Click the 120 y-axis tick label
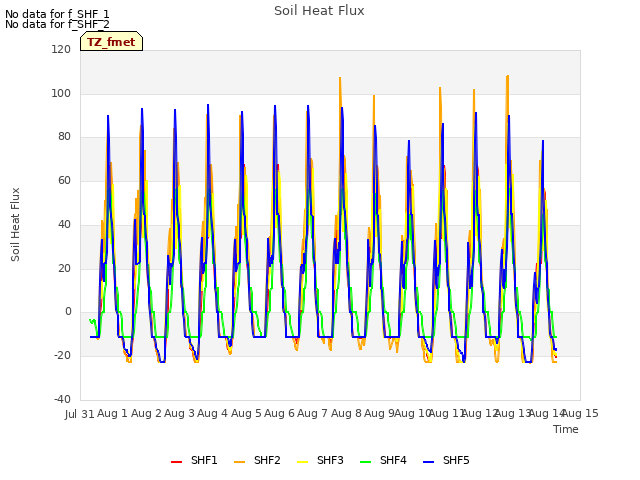Image resolution: width=640 pixels, height=480 pixels. [61, 49]
